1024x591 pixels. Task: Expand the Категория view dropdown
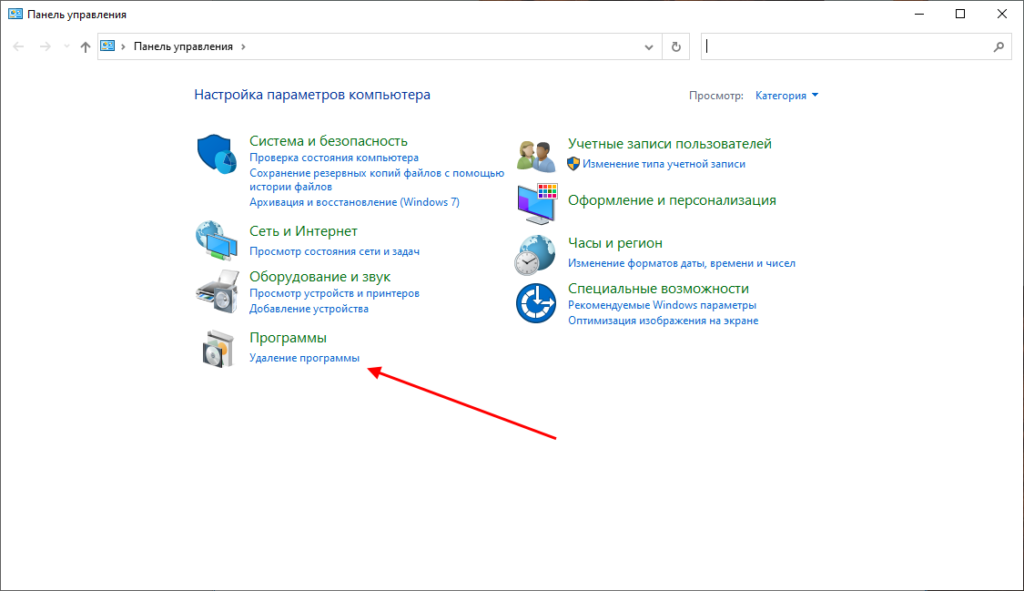coord(787,95)
